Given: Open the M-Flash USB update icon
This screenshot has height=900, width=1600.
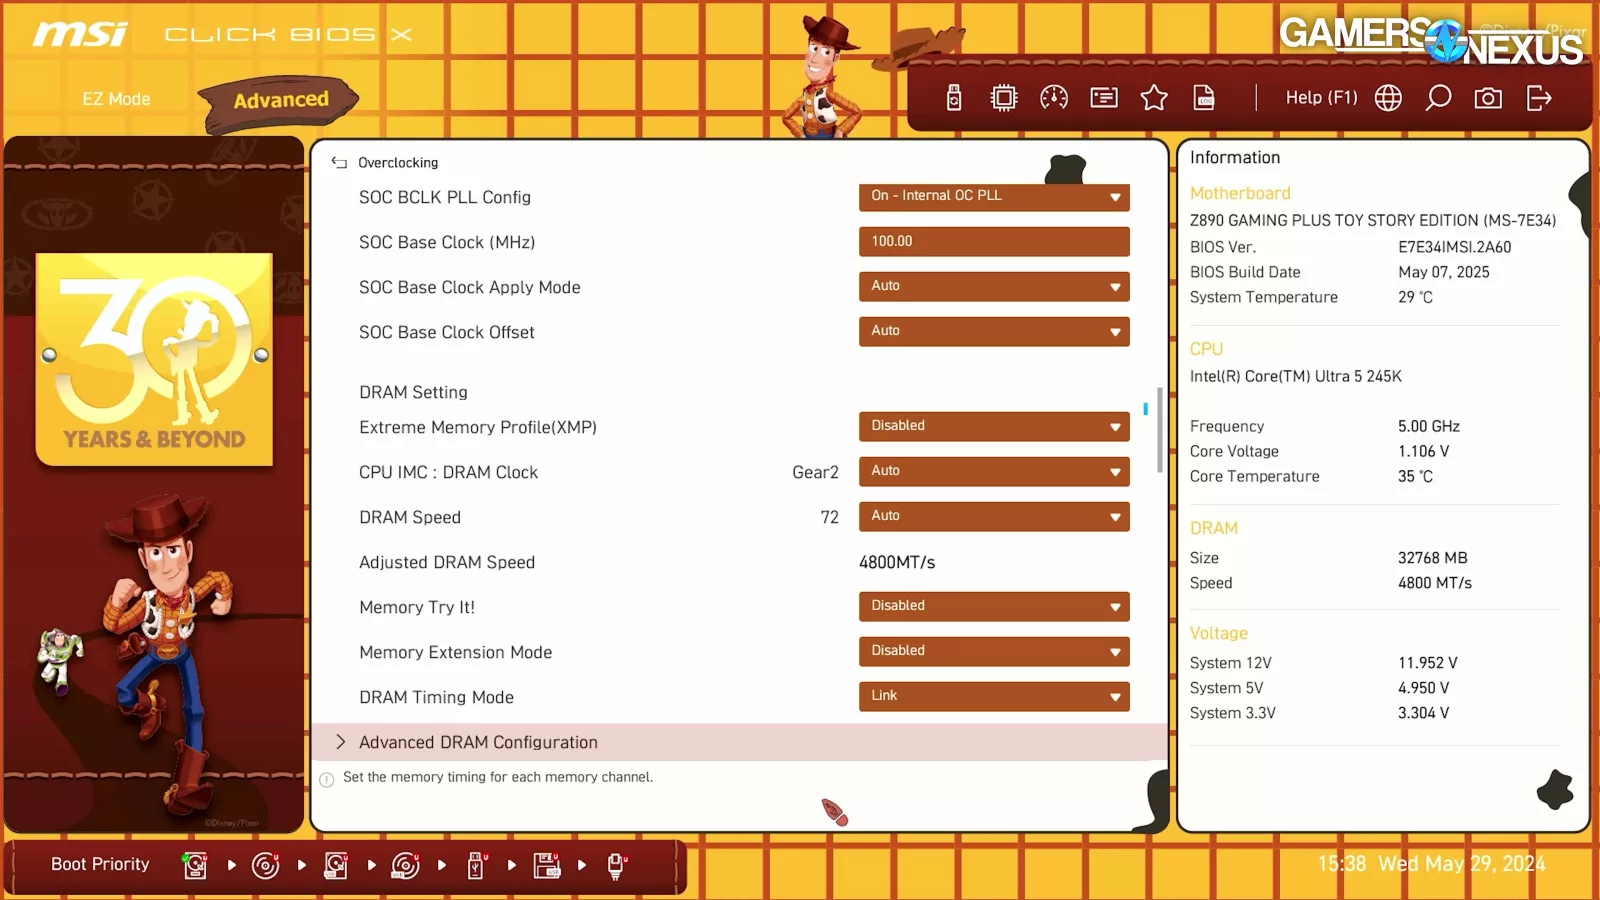Looking at the screenshot, I should (x=954, y=98).
